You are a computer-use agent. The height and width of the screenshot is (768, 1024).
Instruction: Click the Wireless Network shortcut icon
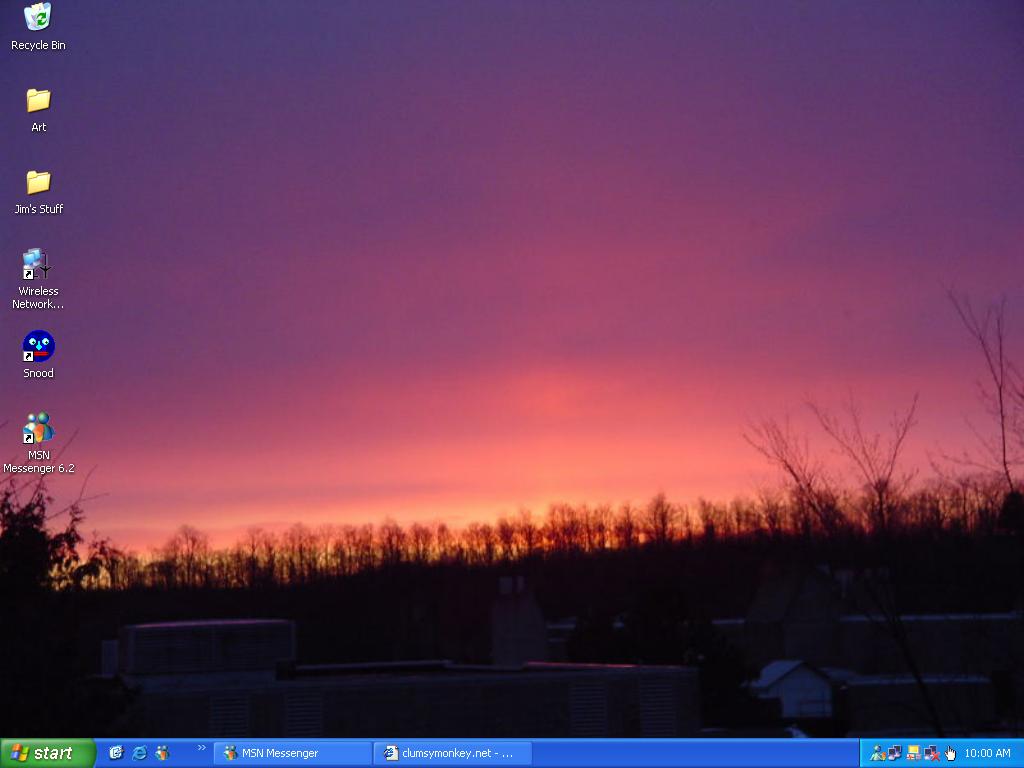[38, 264]
